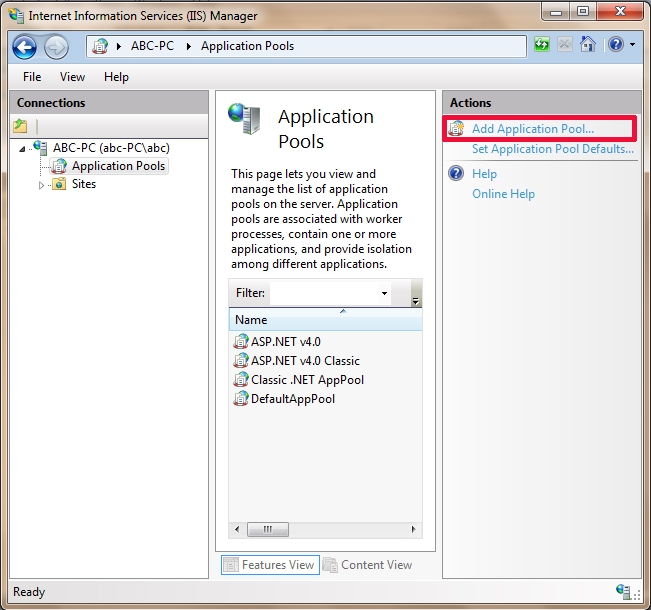Expand the Sites tree node
This screenshot has height=610, width=651.
click(41, 185)
